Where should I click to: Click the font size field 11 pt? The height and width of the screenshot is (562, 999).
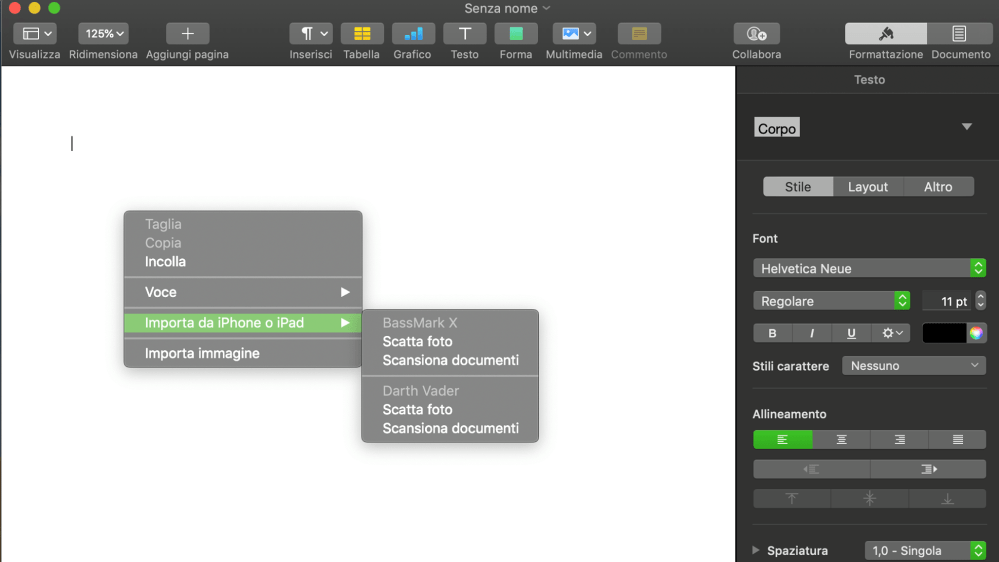pyautogui.click(x=946, y=301)
